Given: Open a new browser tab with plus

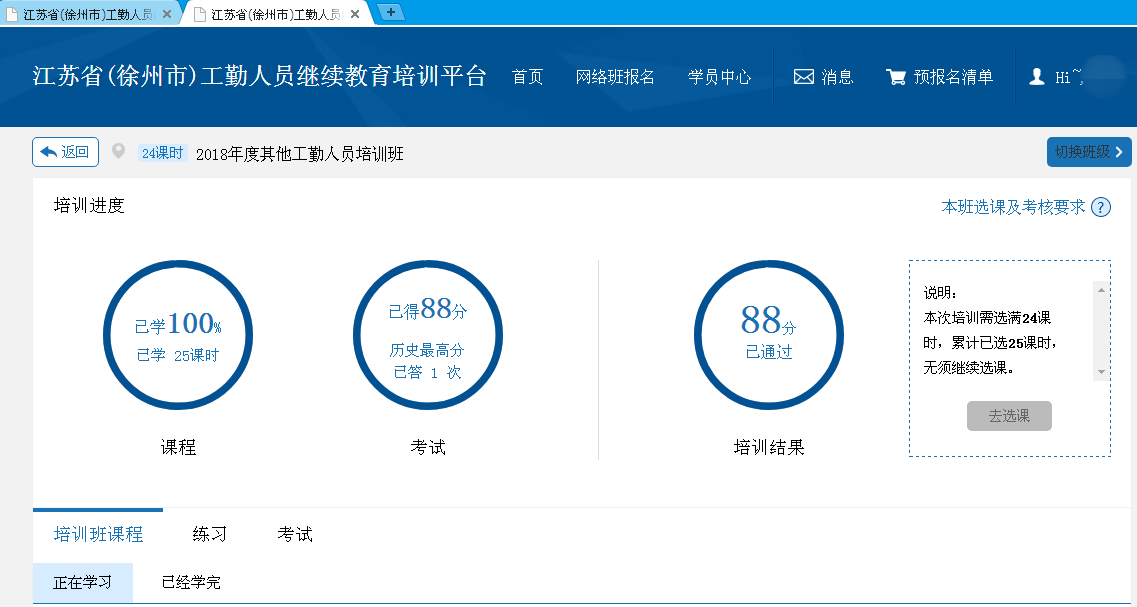Looking at the screenshot, I should [x=390, y=12].
